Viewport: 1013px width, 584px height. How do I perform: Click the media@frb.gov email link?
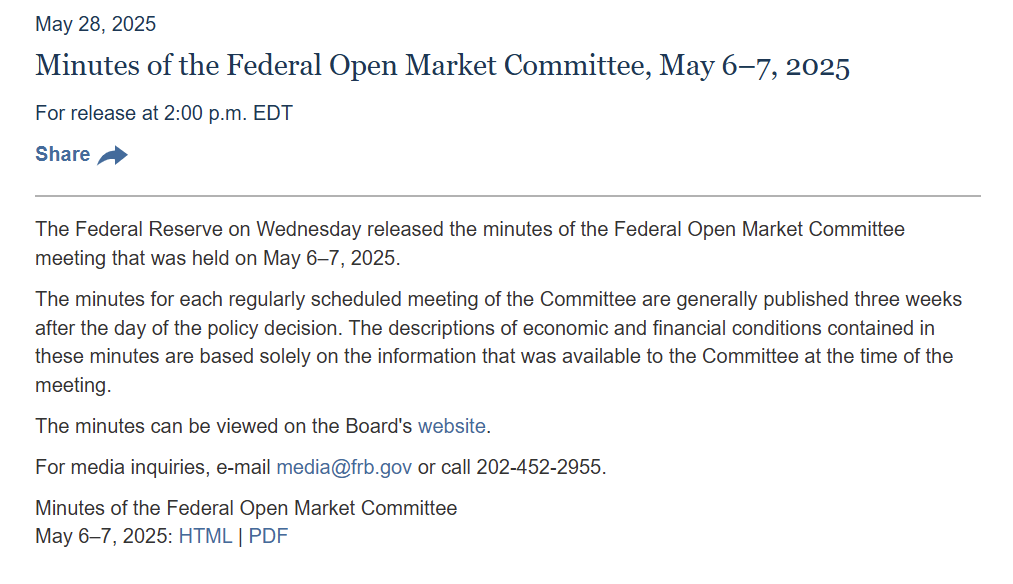(344, 467)
